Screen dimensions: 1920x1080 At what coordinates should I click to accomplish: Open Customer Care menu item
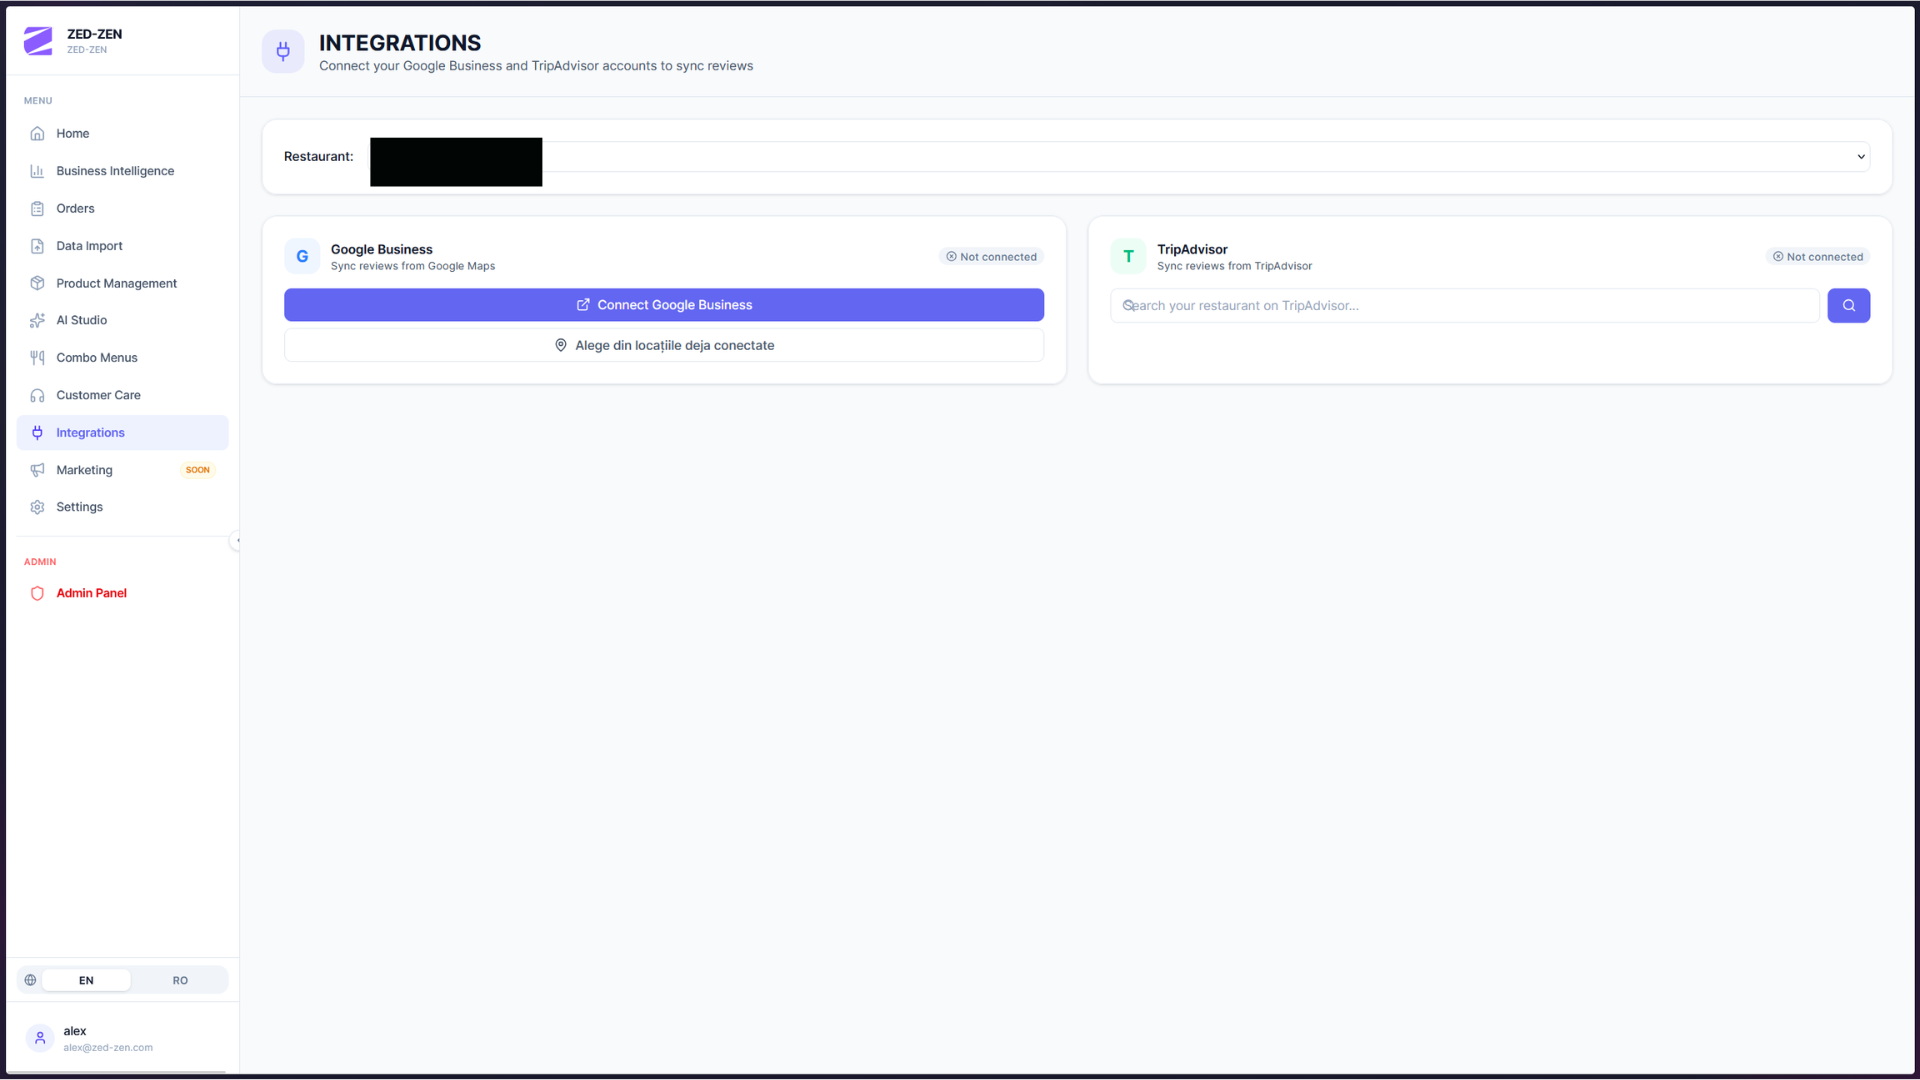pyautogui.click(x=122, y=395)
